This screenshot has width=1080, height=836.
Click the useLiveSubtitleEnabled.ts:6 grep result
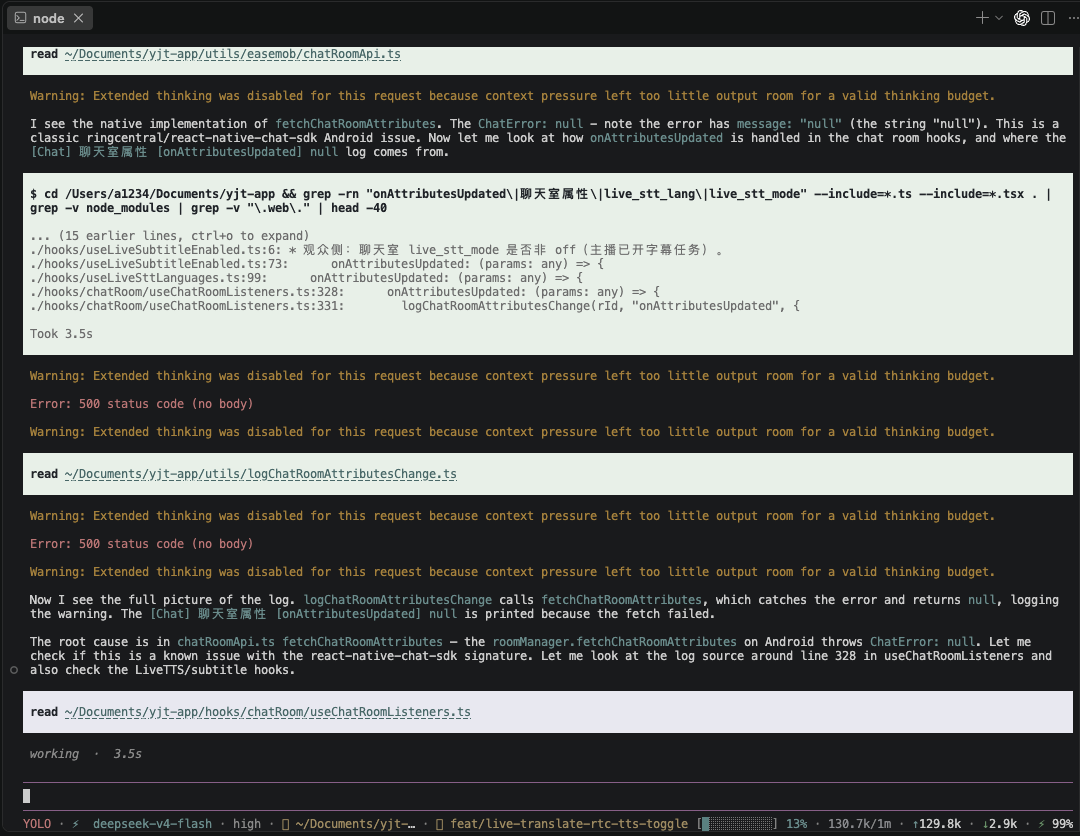pos(376,249)
